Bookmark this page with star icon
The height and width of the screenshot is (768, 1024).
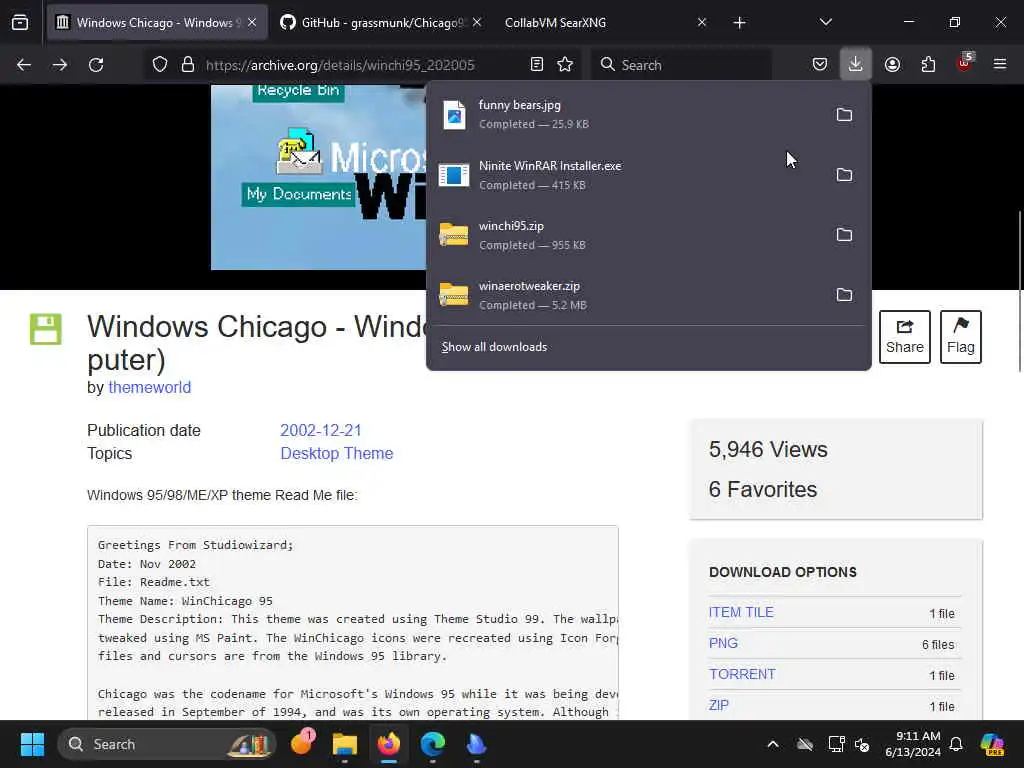pyautogui.click(x=565, y=65)
